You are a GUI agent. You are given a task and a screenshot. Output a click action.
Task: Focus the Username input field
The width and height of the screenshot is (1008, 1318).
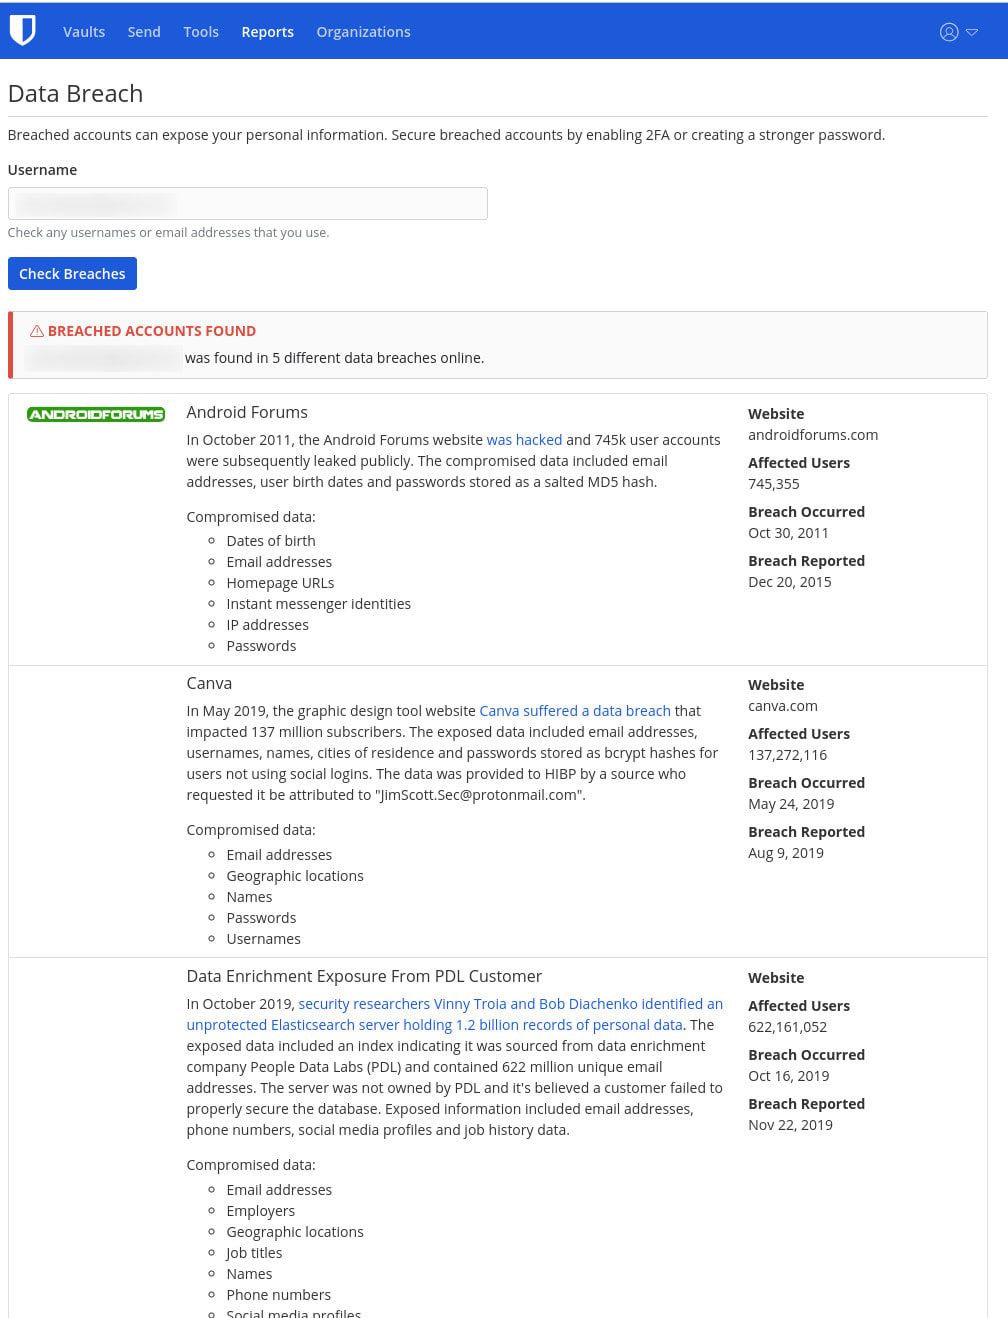tap(248, 204)
